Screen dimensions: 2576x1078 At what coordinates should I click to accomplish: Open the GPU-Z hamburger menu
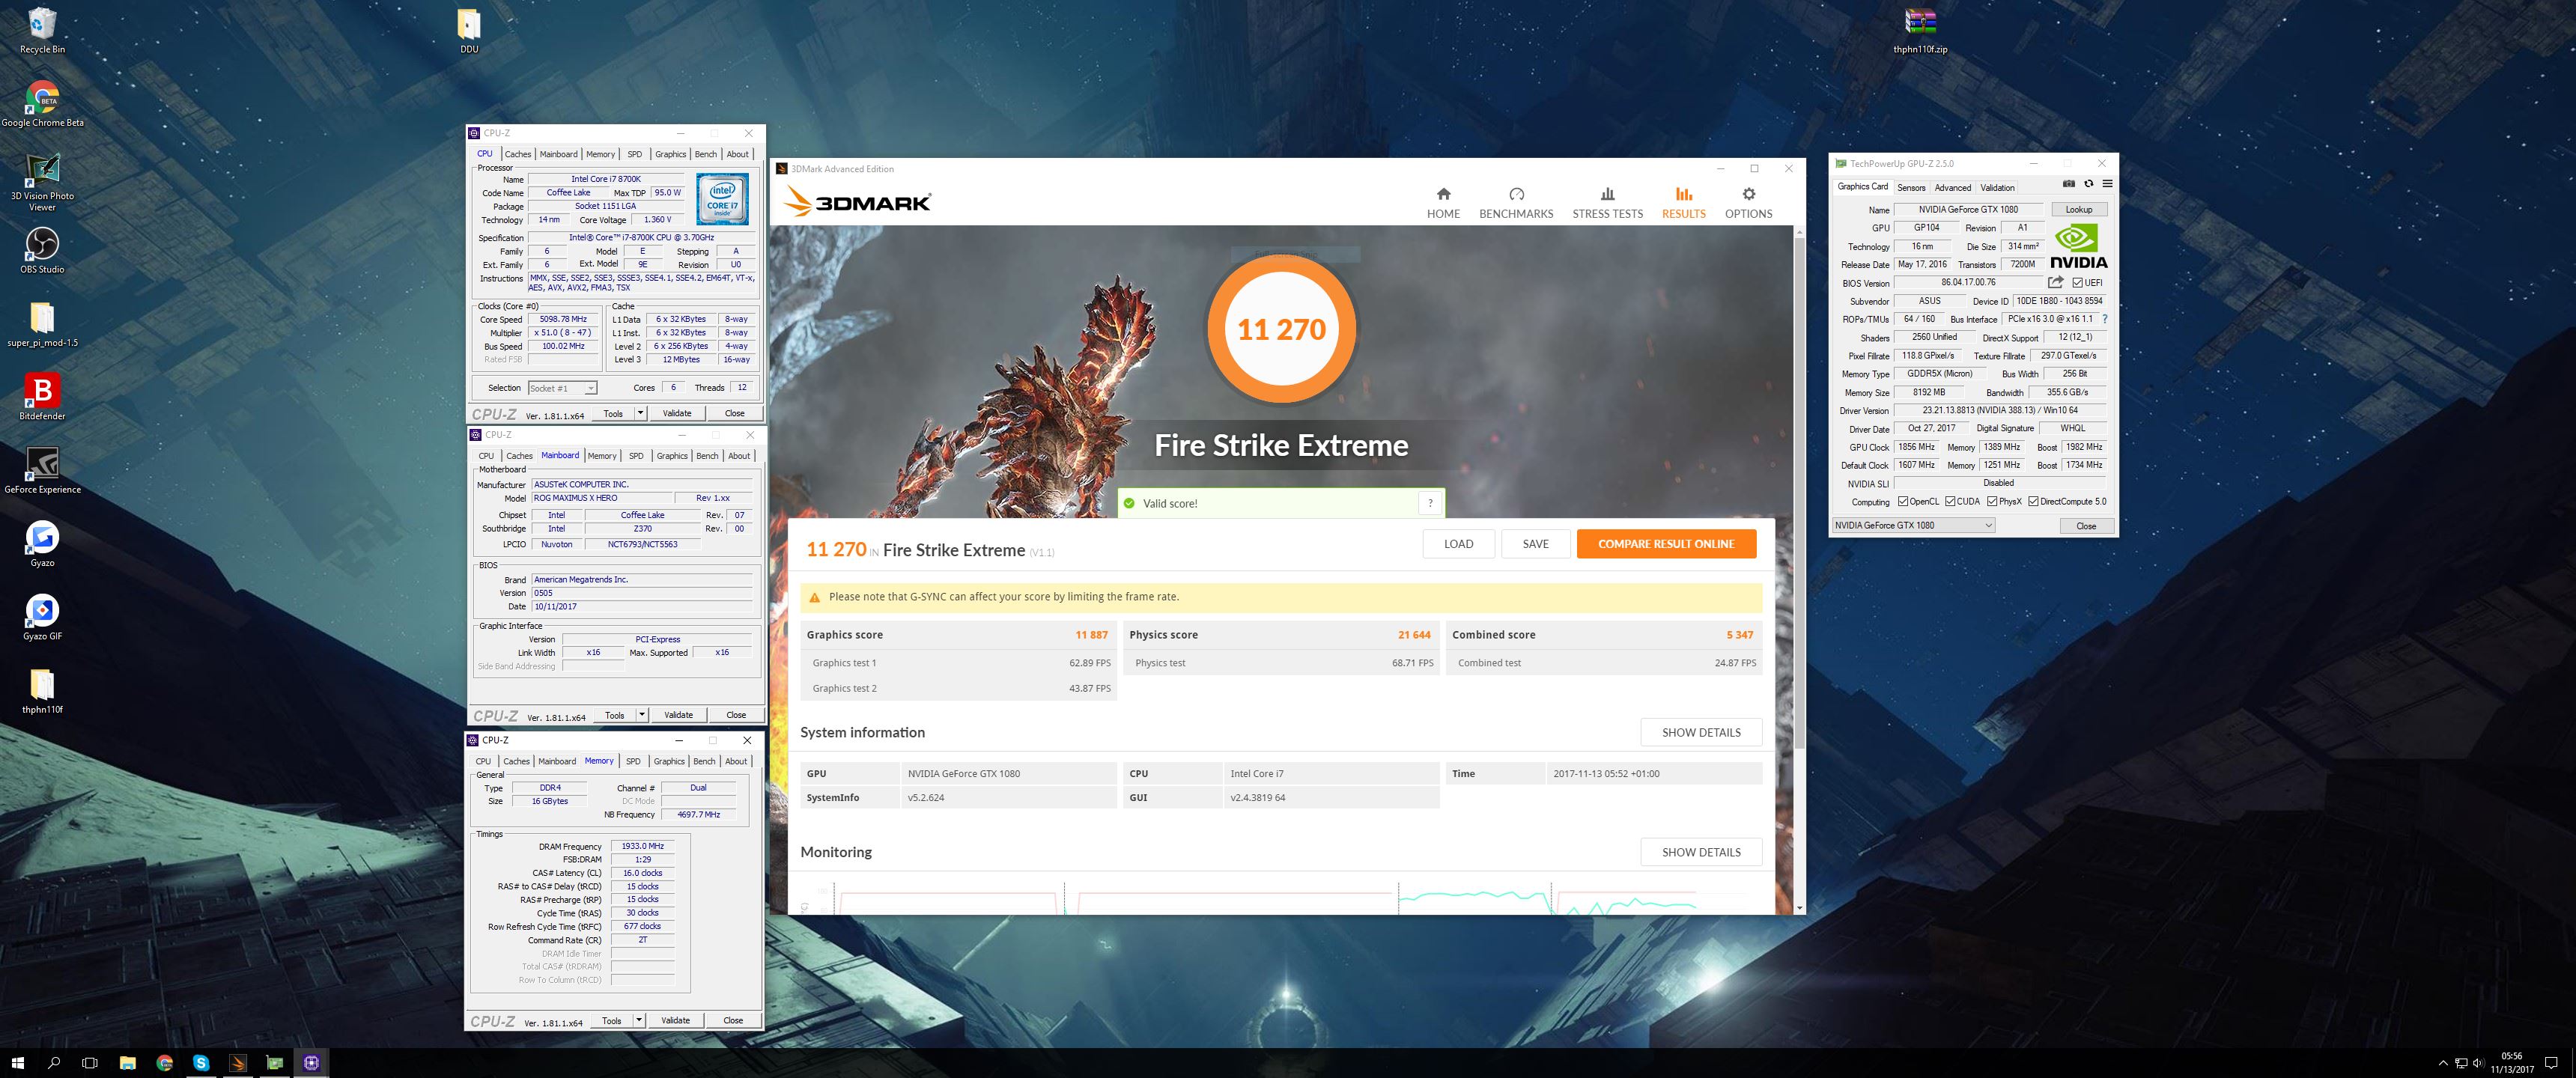(2107, 184)
